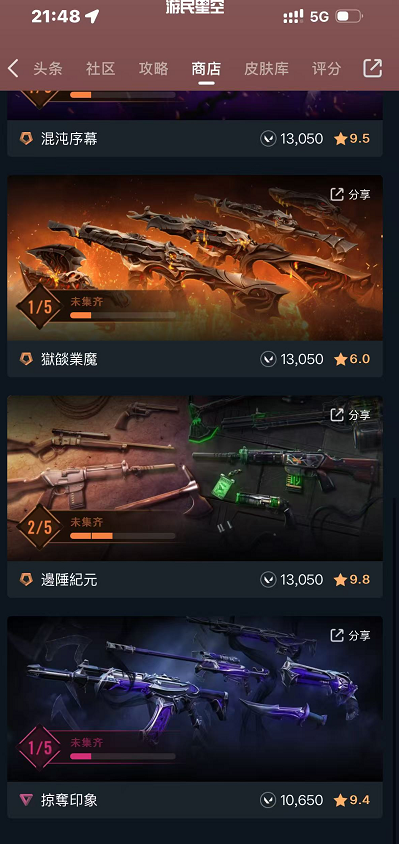Open the 獄燄業魔 bundle name link
The image size is (405, 844).
coord(69,360)
